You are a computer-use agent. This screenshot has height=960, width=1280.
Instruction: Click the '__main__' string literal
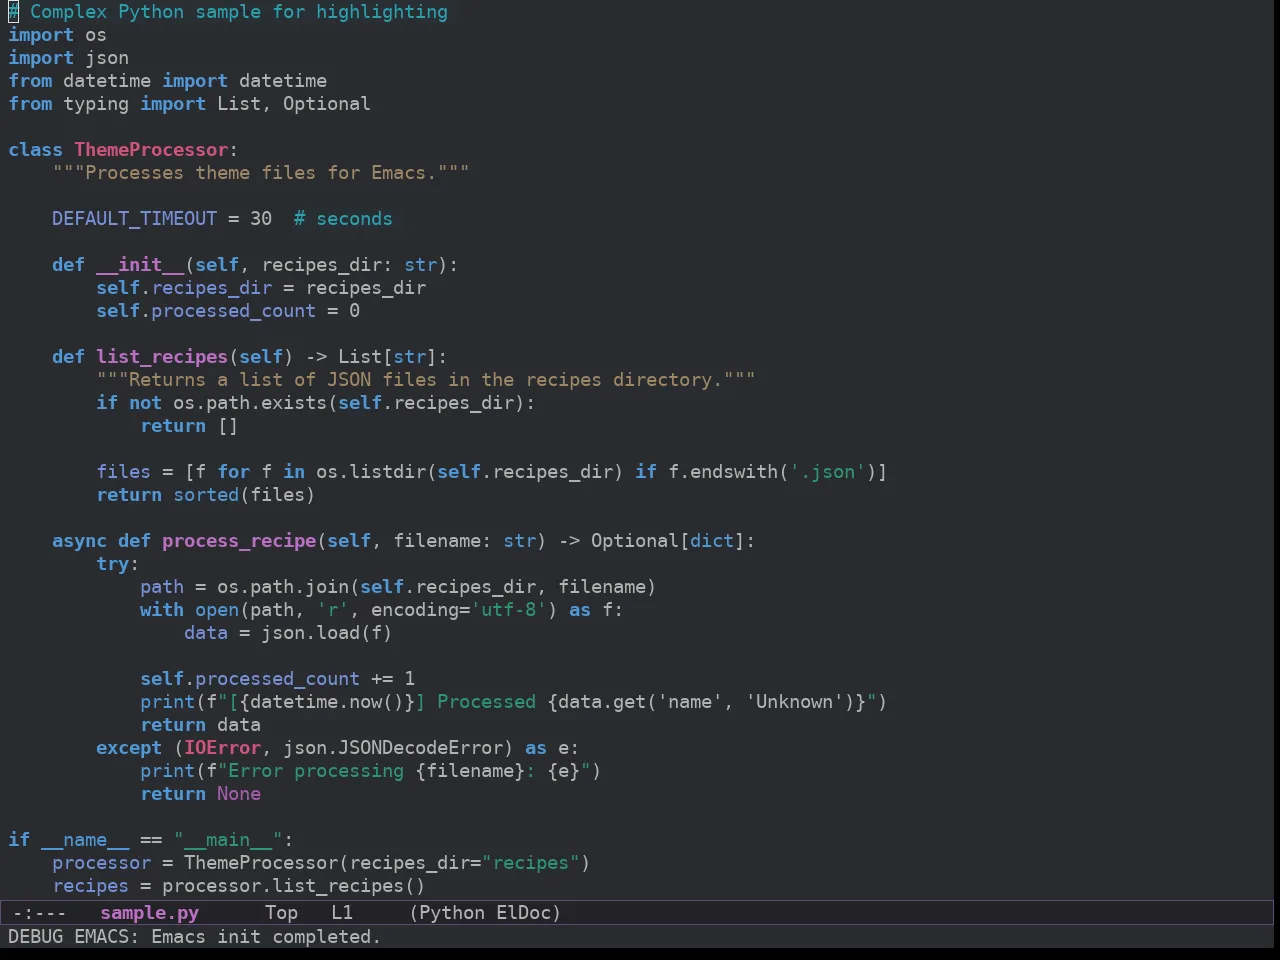point(228,840)
